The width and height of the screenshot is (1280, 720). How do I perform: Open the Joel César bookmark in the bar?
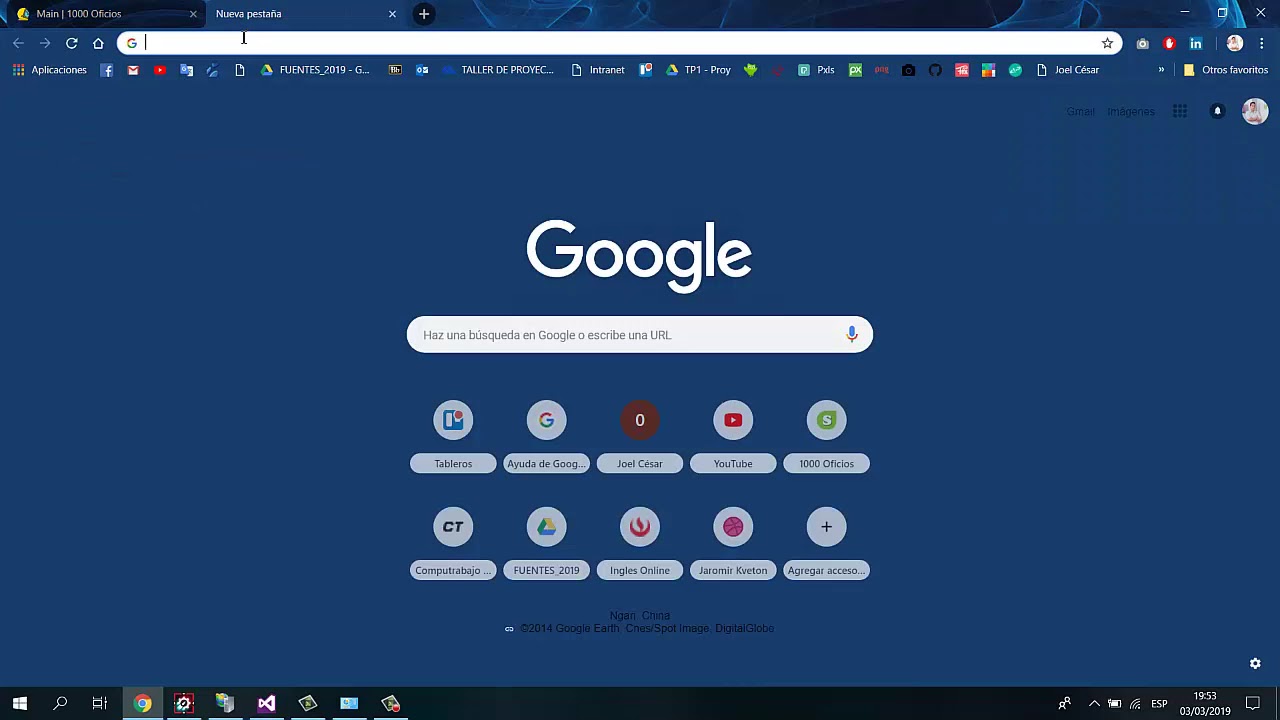point(1067,70)
